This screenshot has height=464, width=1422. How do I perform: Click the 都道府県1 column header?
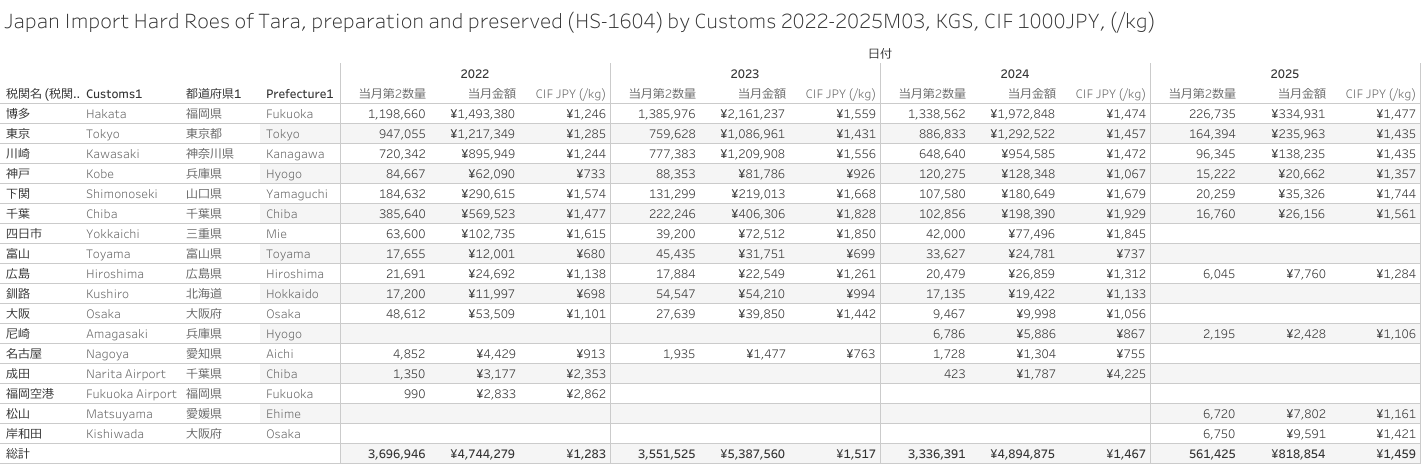point(214,94)
